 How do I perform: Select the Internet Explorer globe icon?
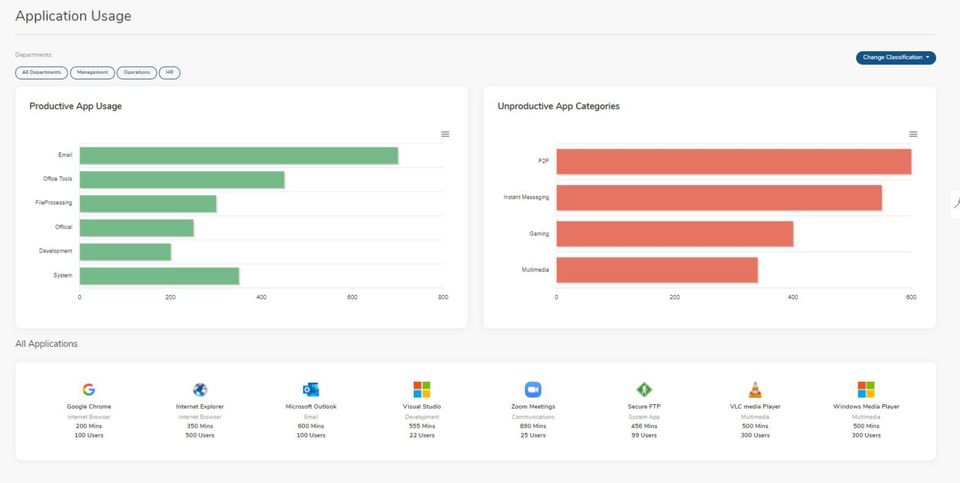200,389
